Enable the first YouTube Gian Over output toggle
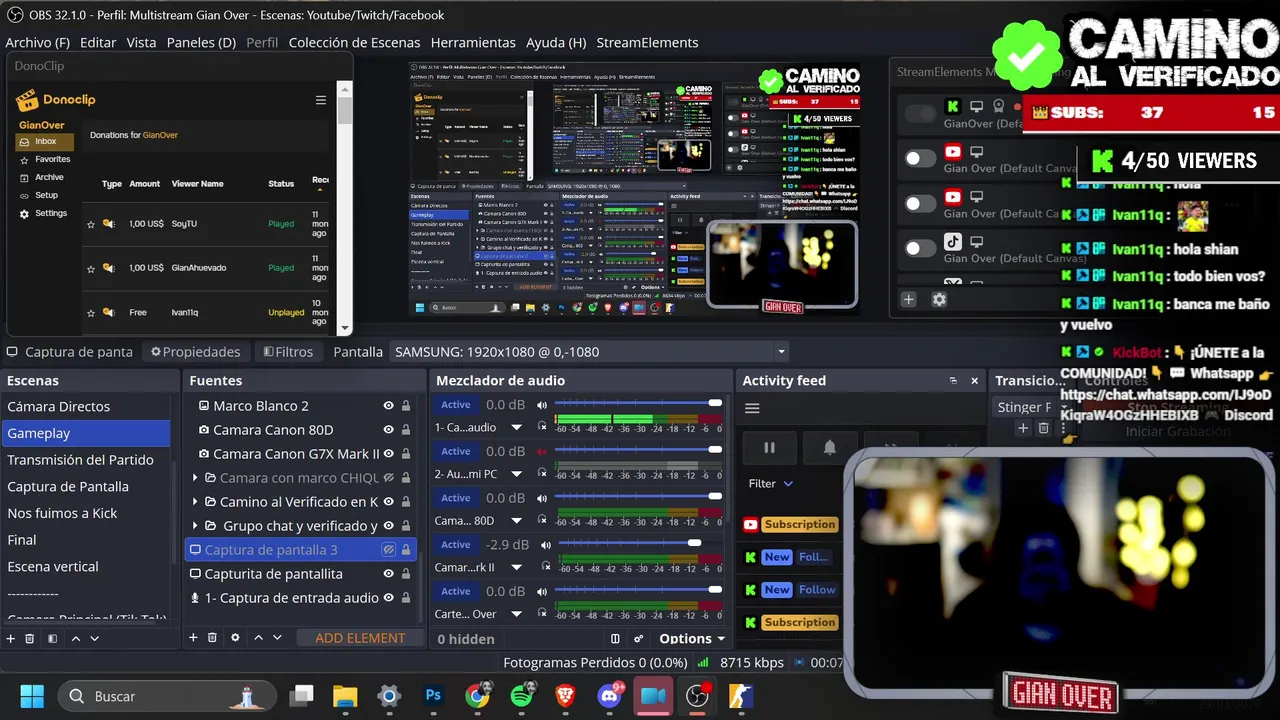1280x720 pixels. click(x=920, y=158)
